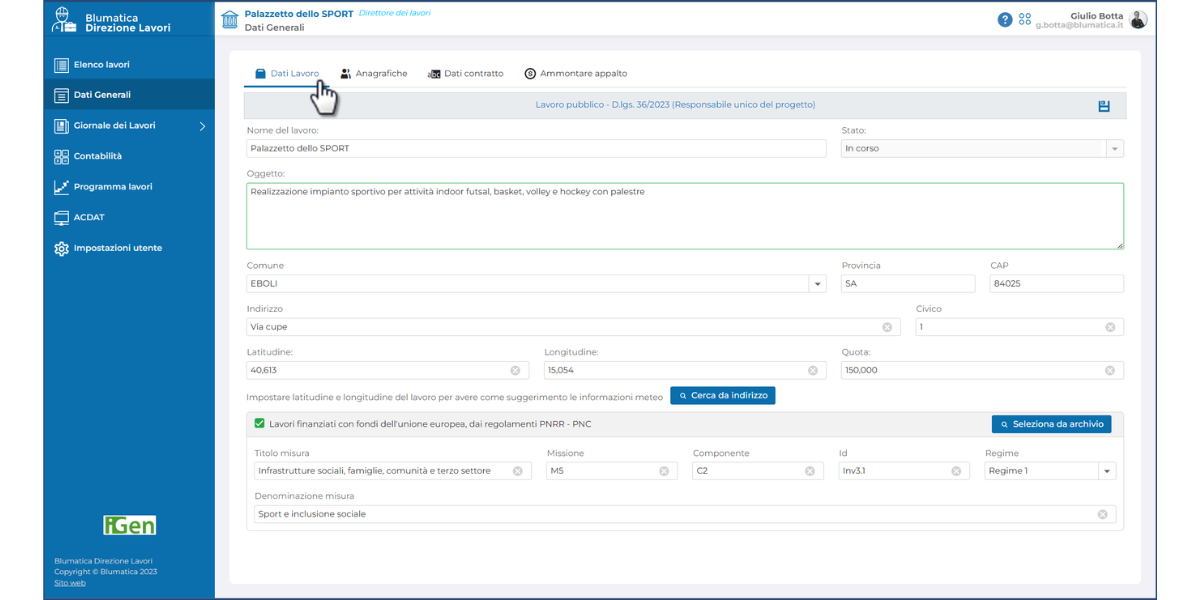Click into the Oggetto text area
The image size is (1200, 600).
[684, 216]
